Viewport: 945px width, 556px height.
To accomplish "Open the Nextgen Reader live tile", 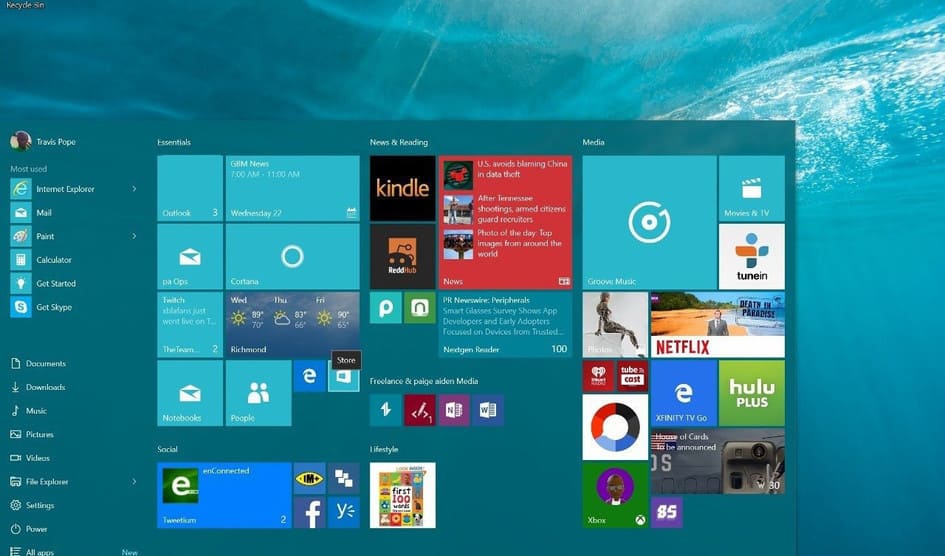I will tap(505, 325).
